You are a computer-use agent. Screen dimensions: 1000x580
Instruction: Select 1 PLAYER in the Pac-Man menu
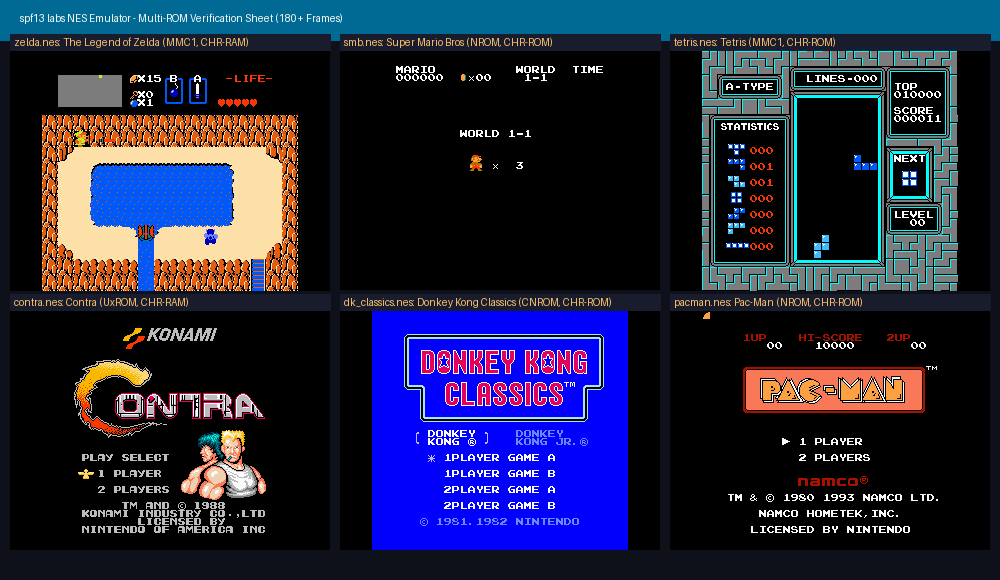pos(830,442)
